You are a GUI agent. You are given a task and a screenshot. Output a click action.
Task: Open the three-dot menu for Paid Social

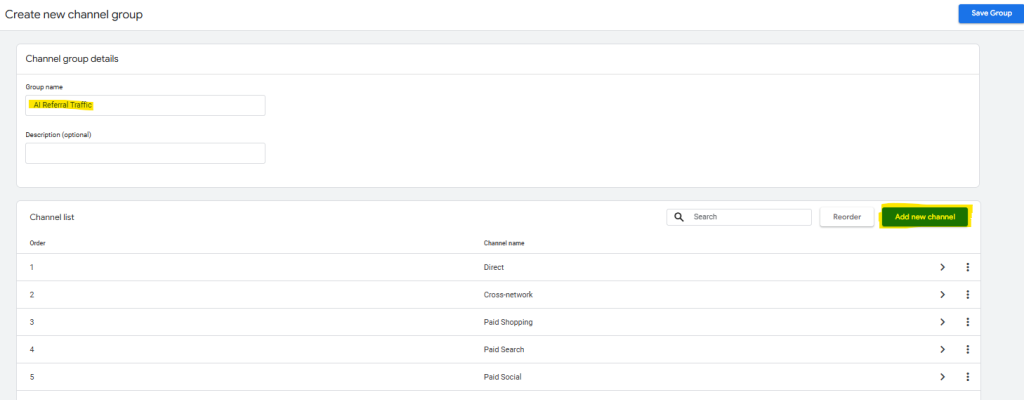[x=967, y=377]
